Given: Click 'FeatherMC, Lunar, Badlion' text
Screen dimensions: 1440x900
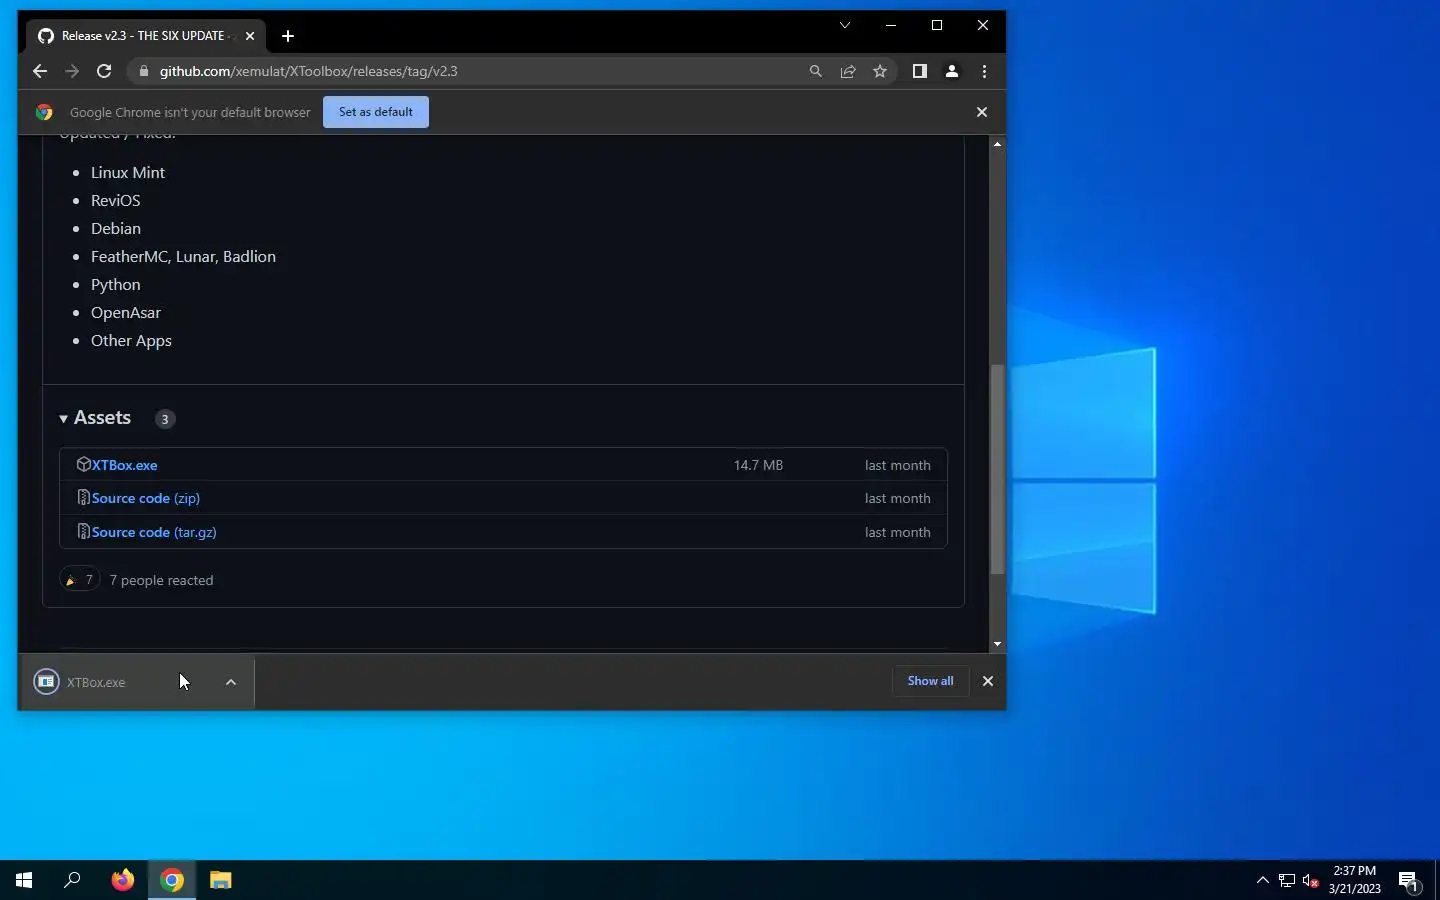Looking at the screenshot, I should click(x=183, y=257).
